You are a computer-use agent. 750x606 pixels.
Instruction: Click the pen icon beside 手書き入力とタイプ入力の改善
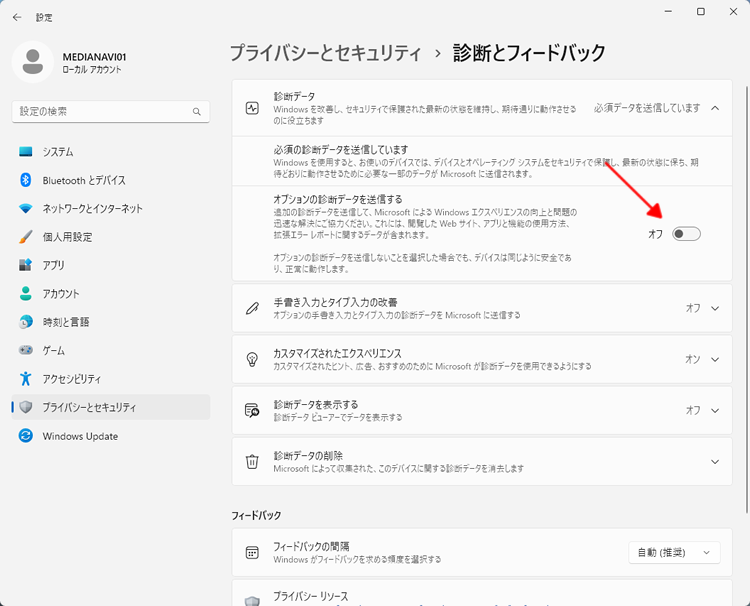[x=252, y=308]
